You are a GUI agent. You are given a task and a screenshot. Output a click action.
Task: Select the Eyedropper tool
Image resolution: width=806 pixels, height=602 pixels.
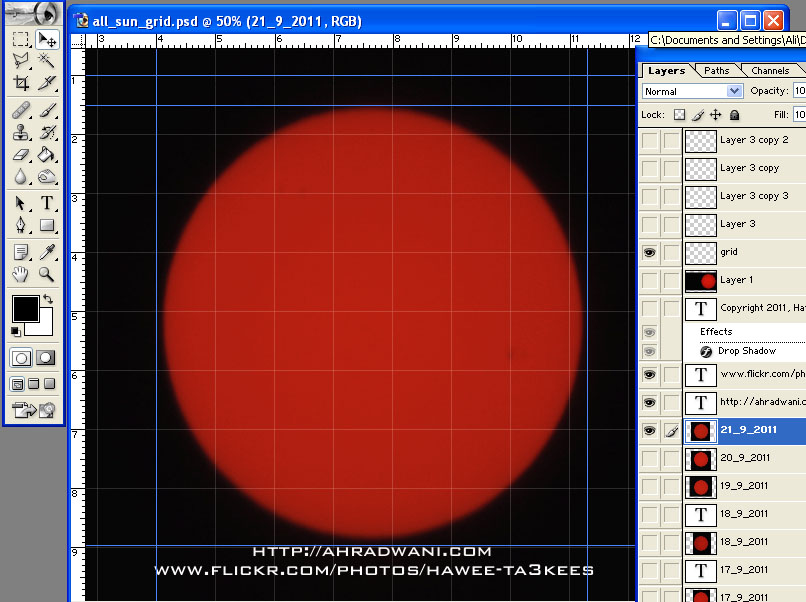pyautogui.click(x=47, y=252)
